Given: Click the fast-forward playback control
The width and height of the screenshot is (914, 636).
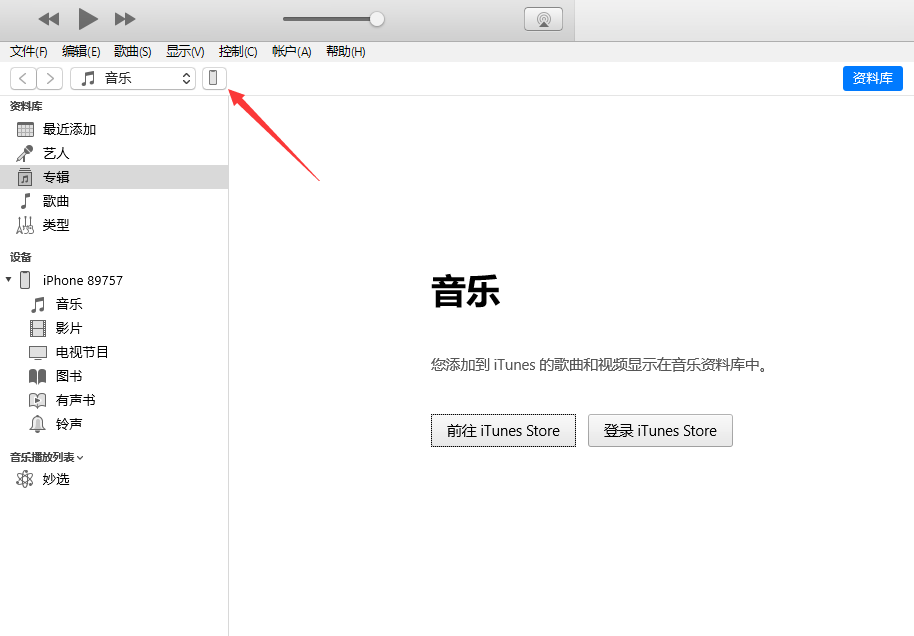Looking at the screenshot, I should point(123,18).
